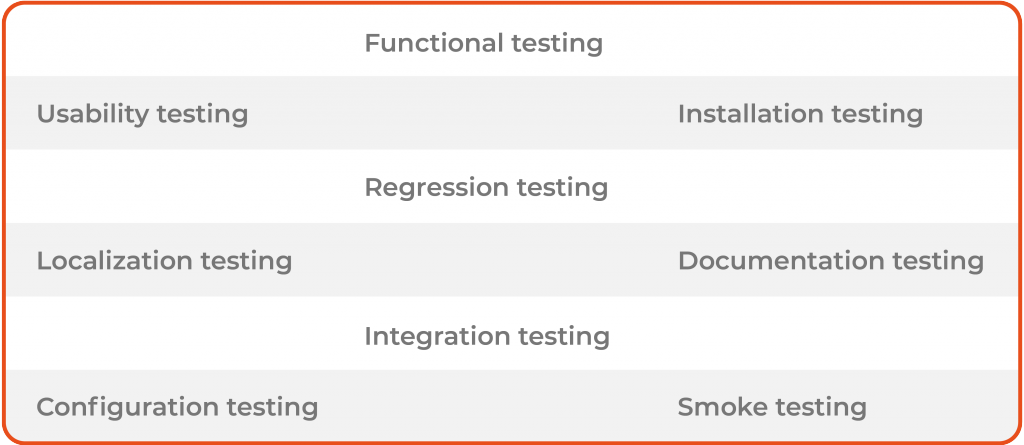Select the Configuration testing item

[x=177, y=408]
